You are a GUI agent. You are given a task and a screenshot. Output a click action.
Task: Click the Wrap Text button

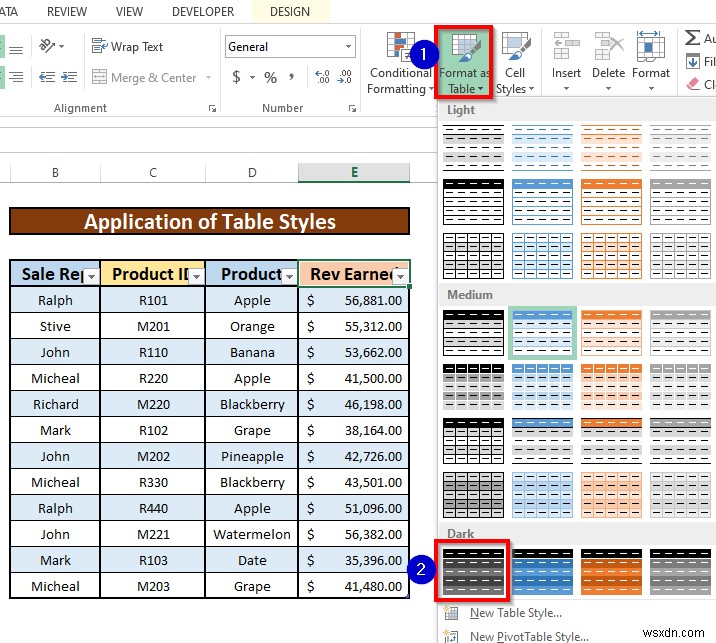pyautogui.click(x=127, y=47)
